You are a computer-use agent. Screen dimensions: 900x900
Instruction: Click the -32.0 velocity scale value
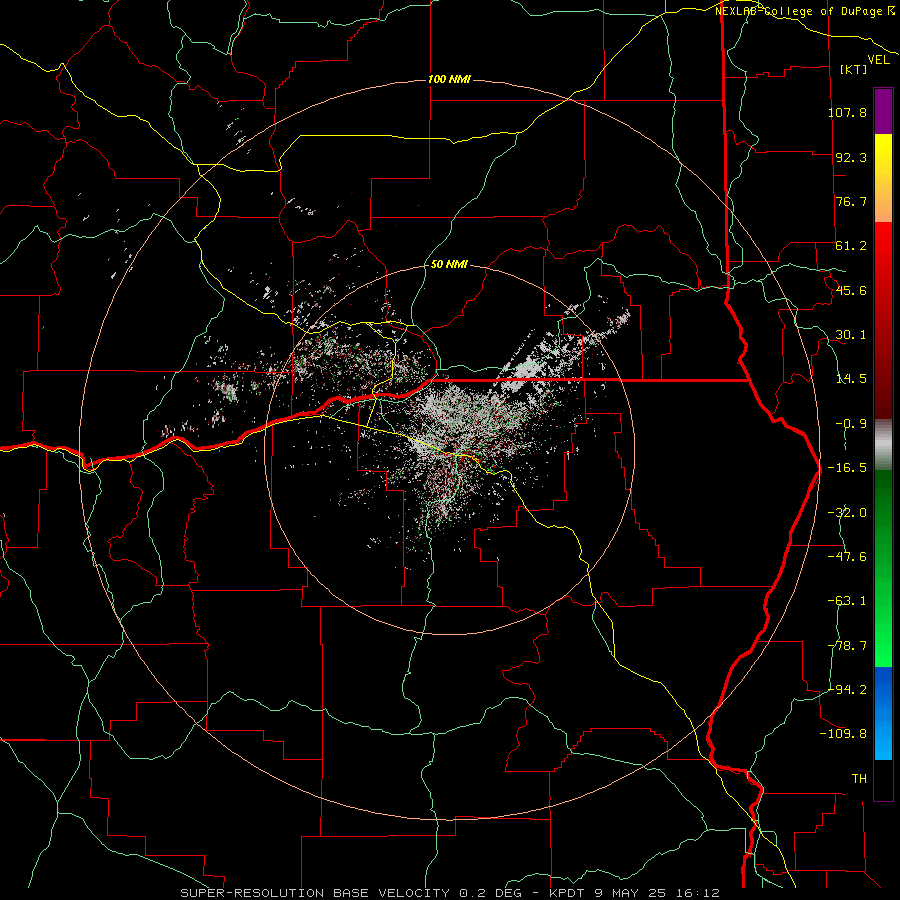[847, 513]
